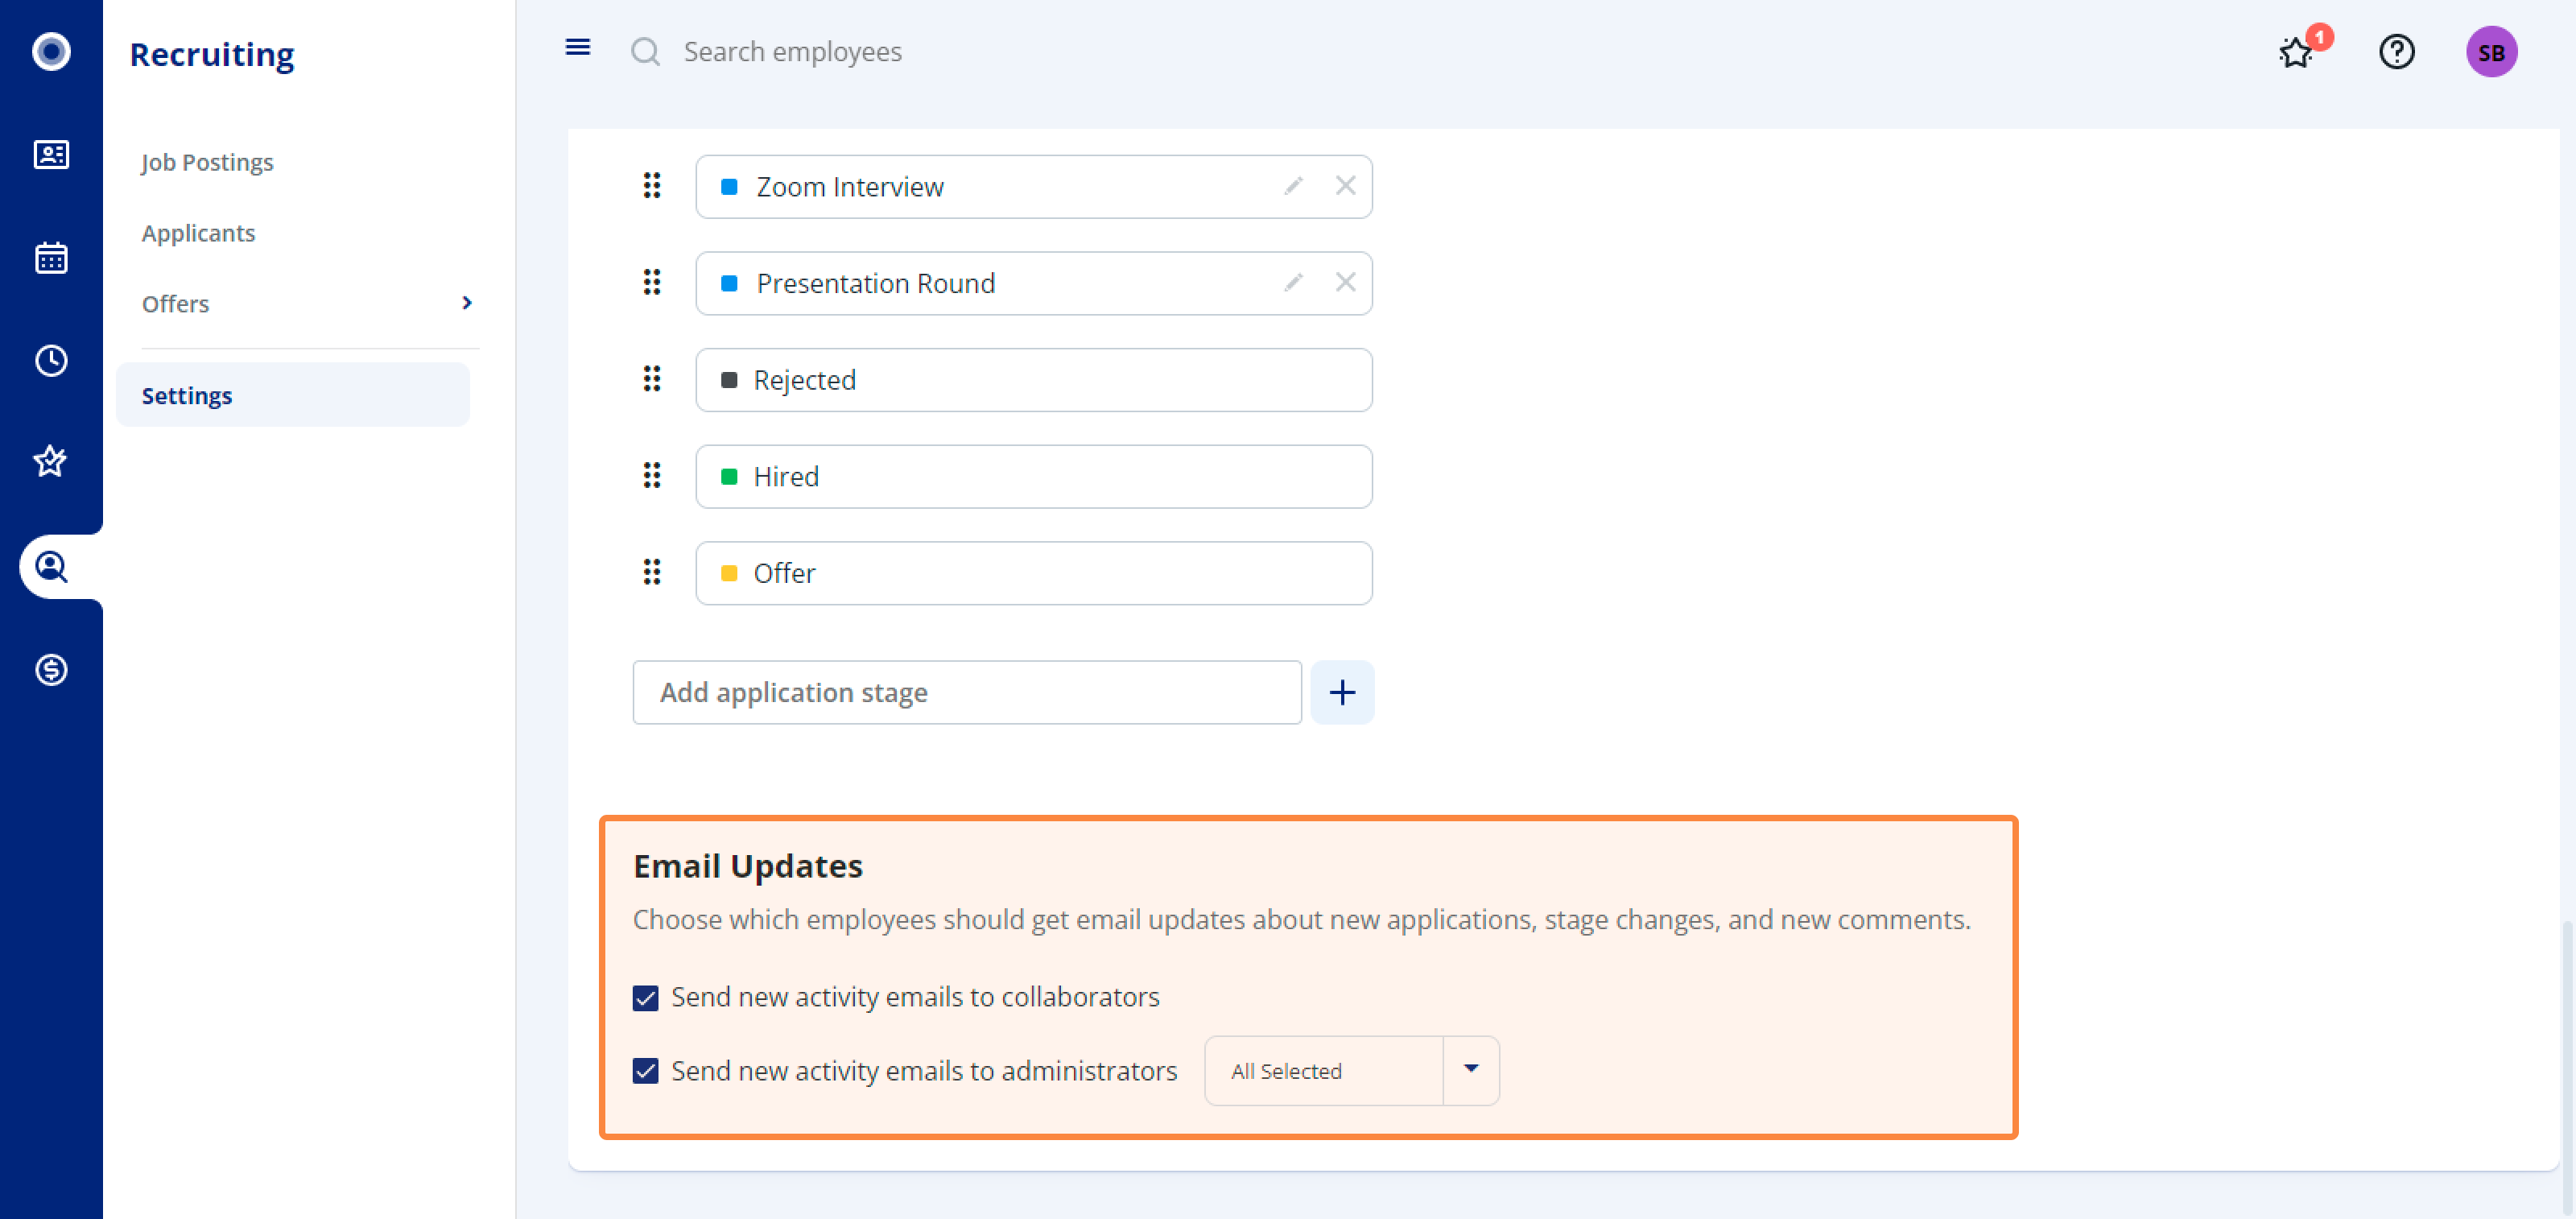This screenshot has width=2576, height=1219.
Task: Grab the drag handle for Rejected
Action: [652, 379]
